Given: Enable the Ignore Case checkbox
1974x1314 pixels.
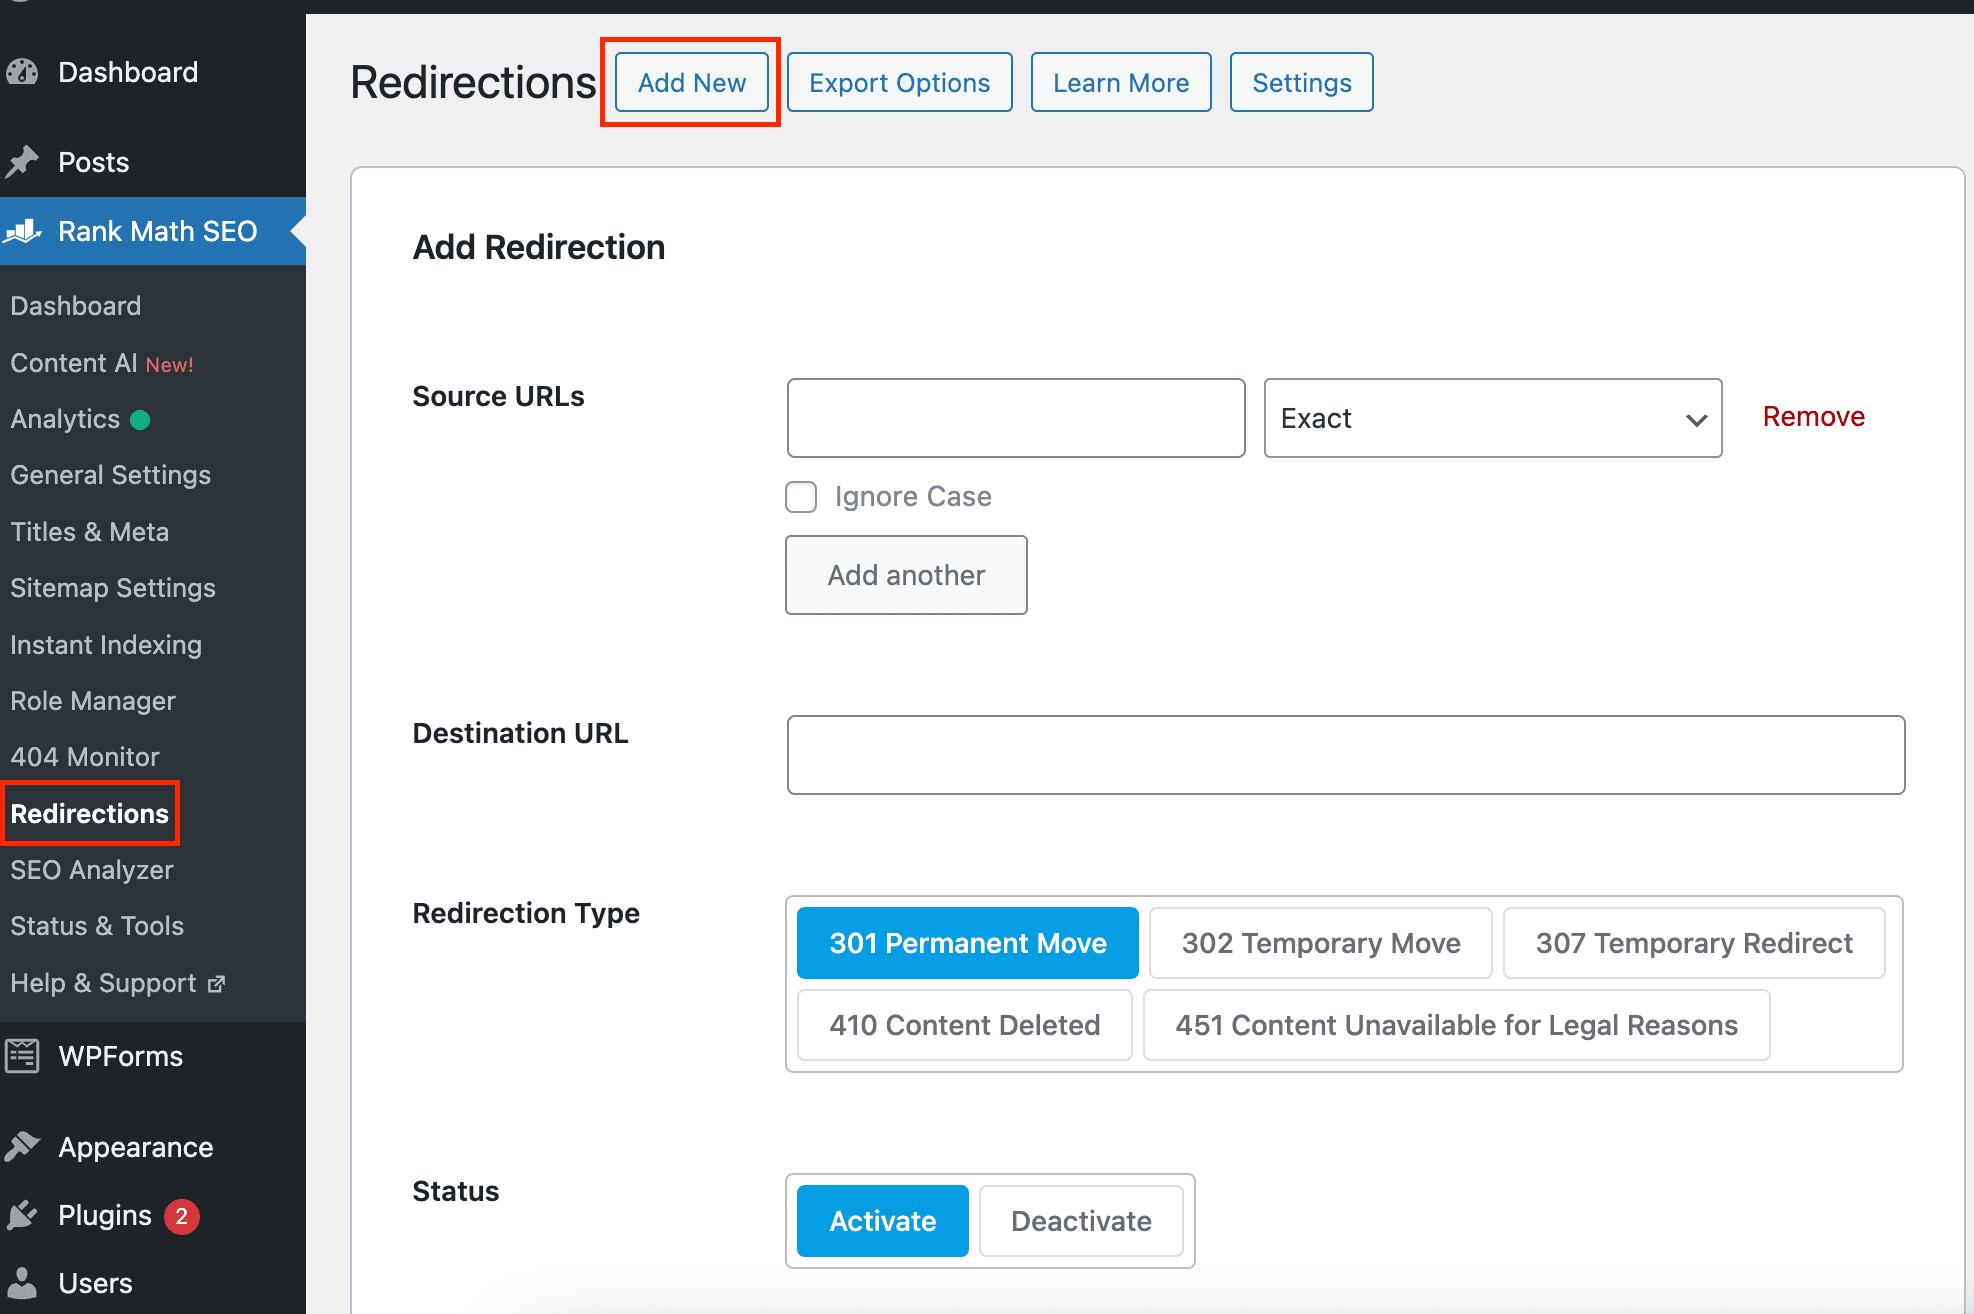Looking at the screenshot, I should 801,497.
